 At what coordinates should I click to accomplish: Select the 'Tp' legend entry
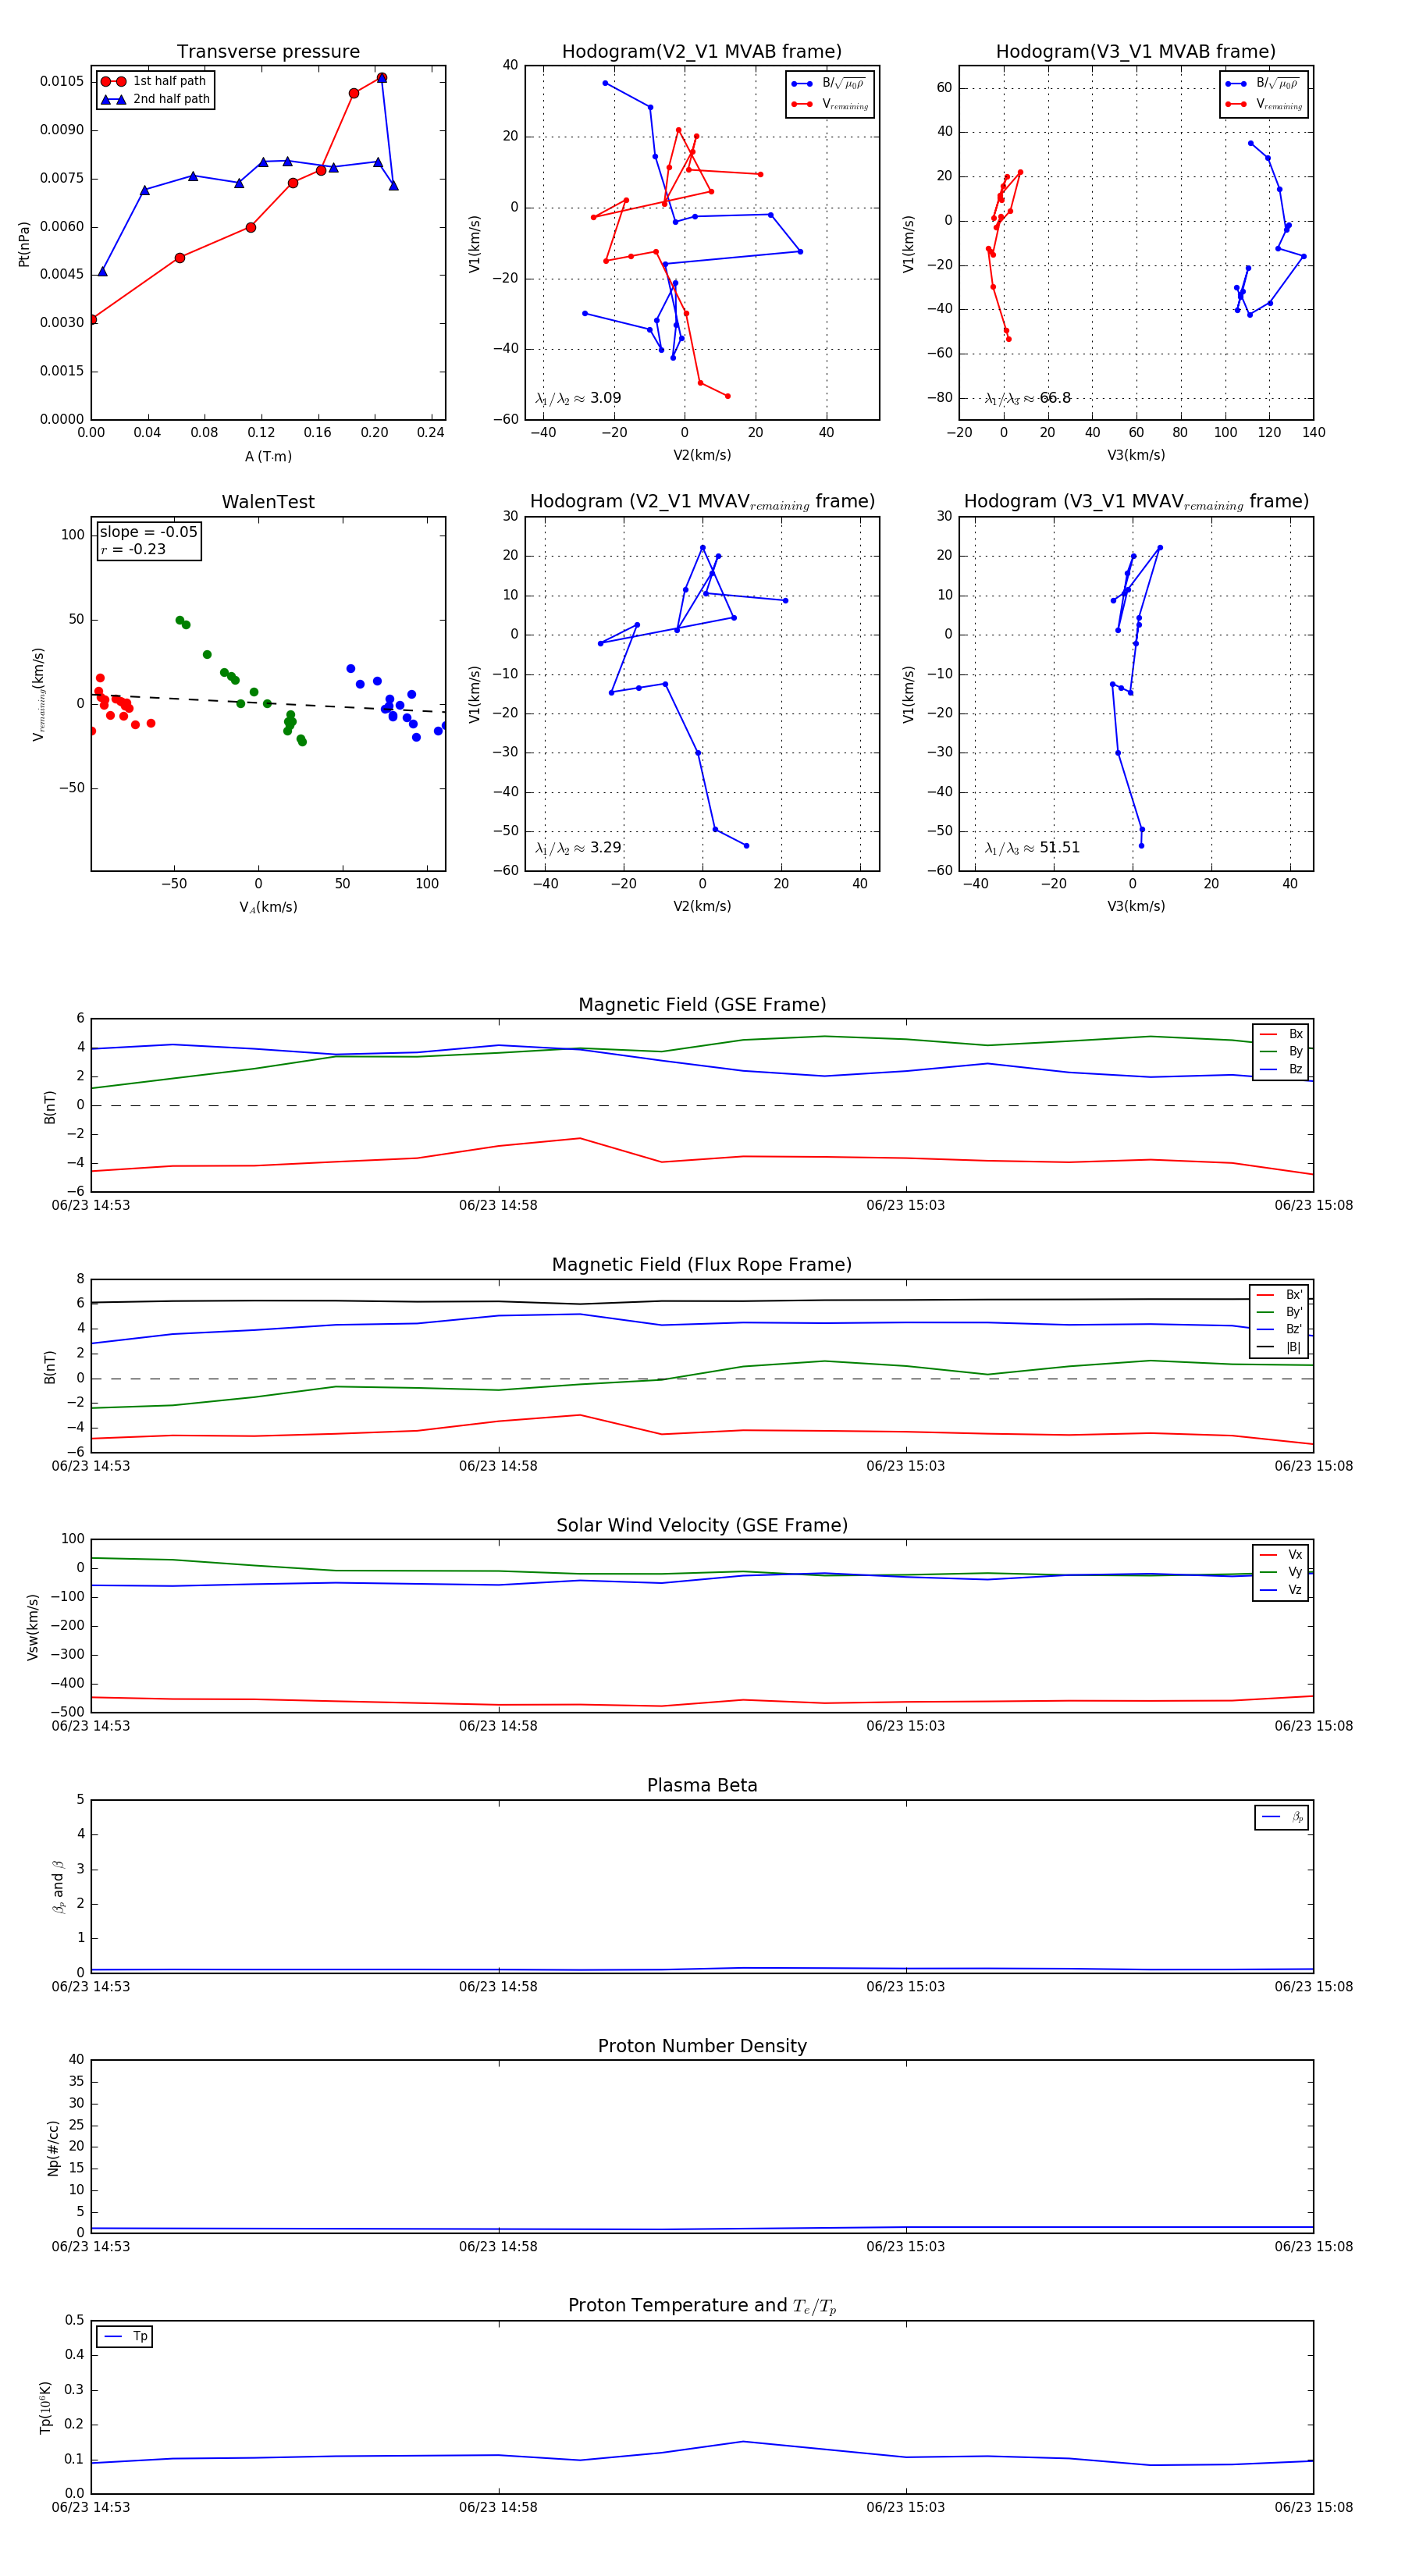tap(125, 2337)
